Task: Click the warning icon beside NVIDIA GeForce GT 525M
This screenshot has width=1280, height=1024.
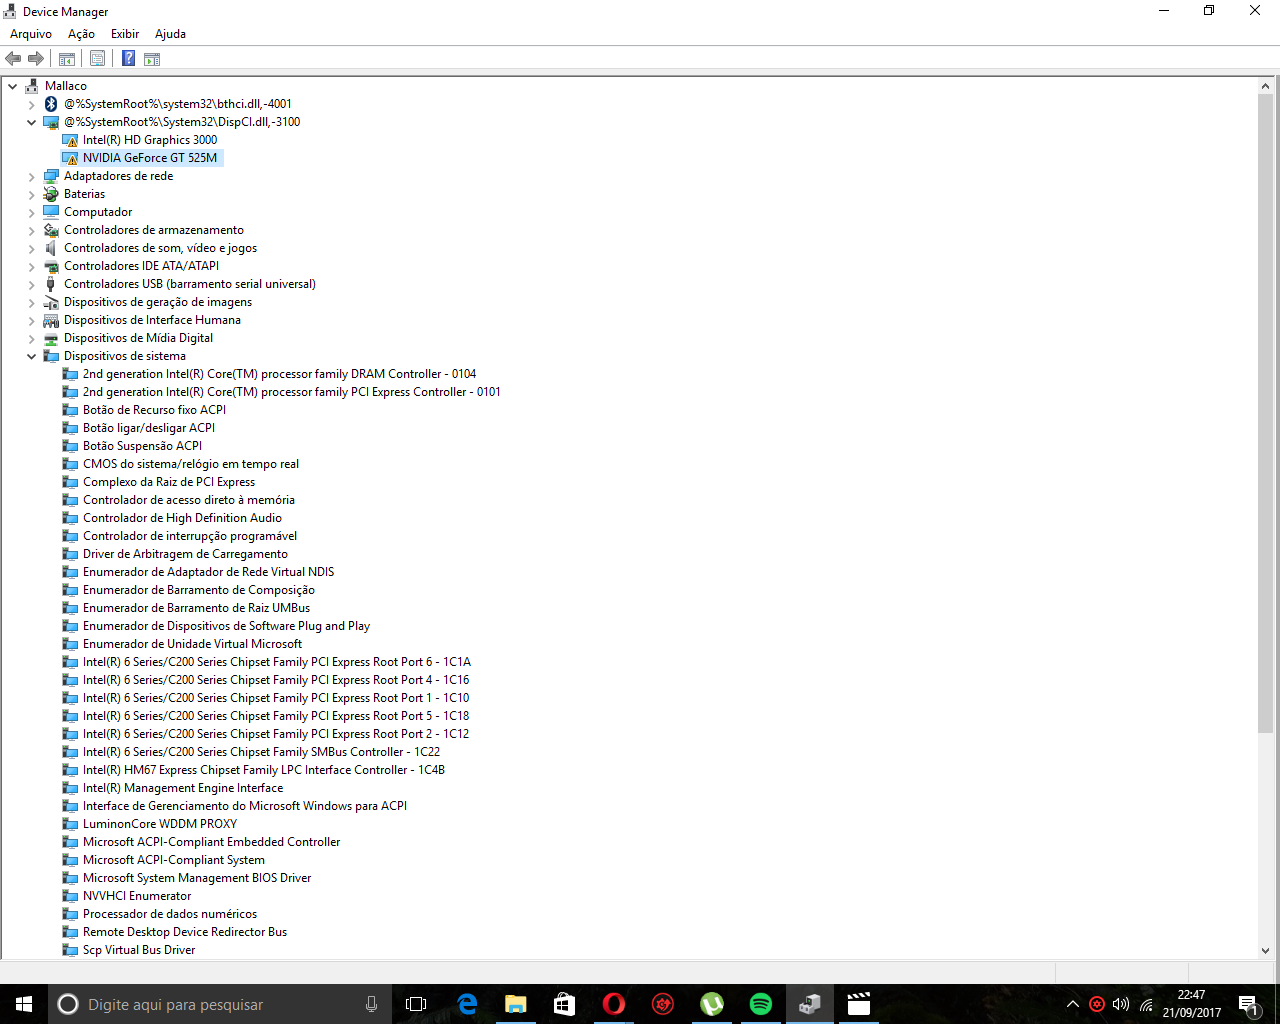Action: point(70,158)
